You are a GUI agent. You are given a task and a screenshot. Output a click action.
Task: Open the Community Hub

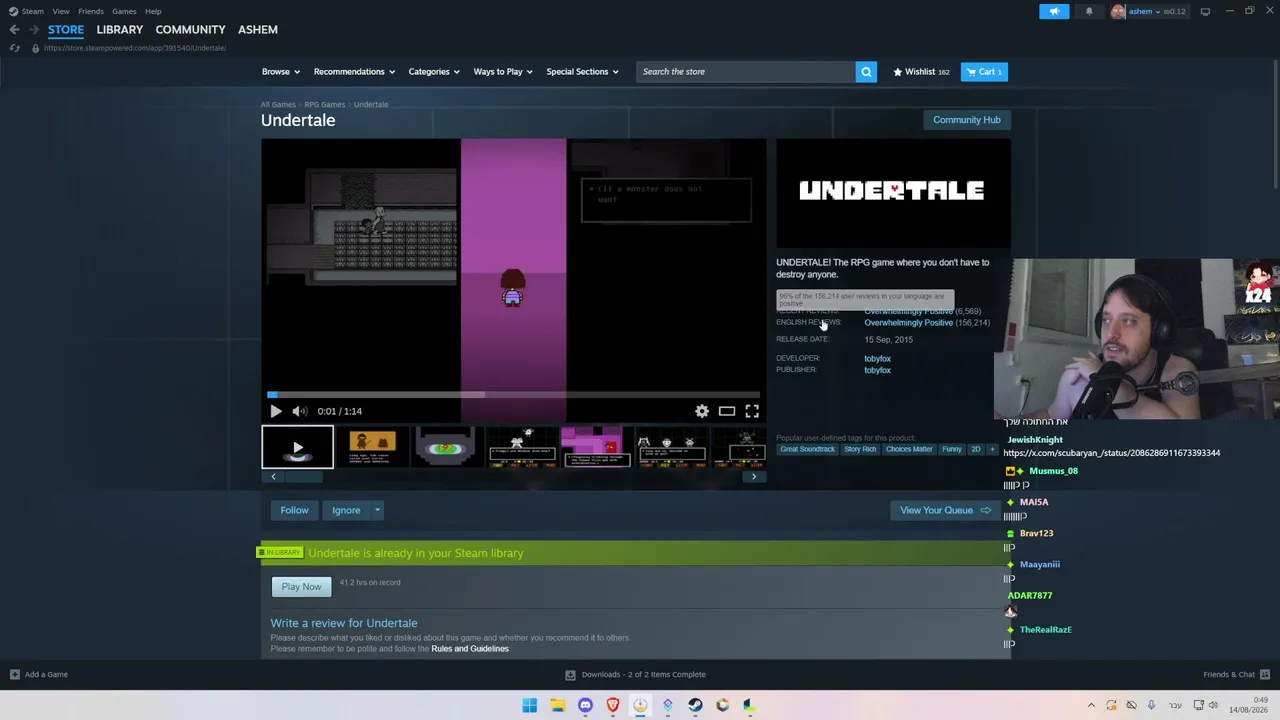pos(967,120)
